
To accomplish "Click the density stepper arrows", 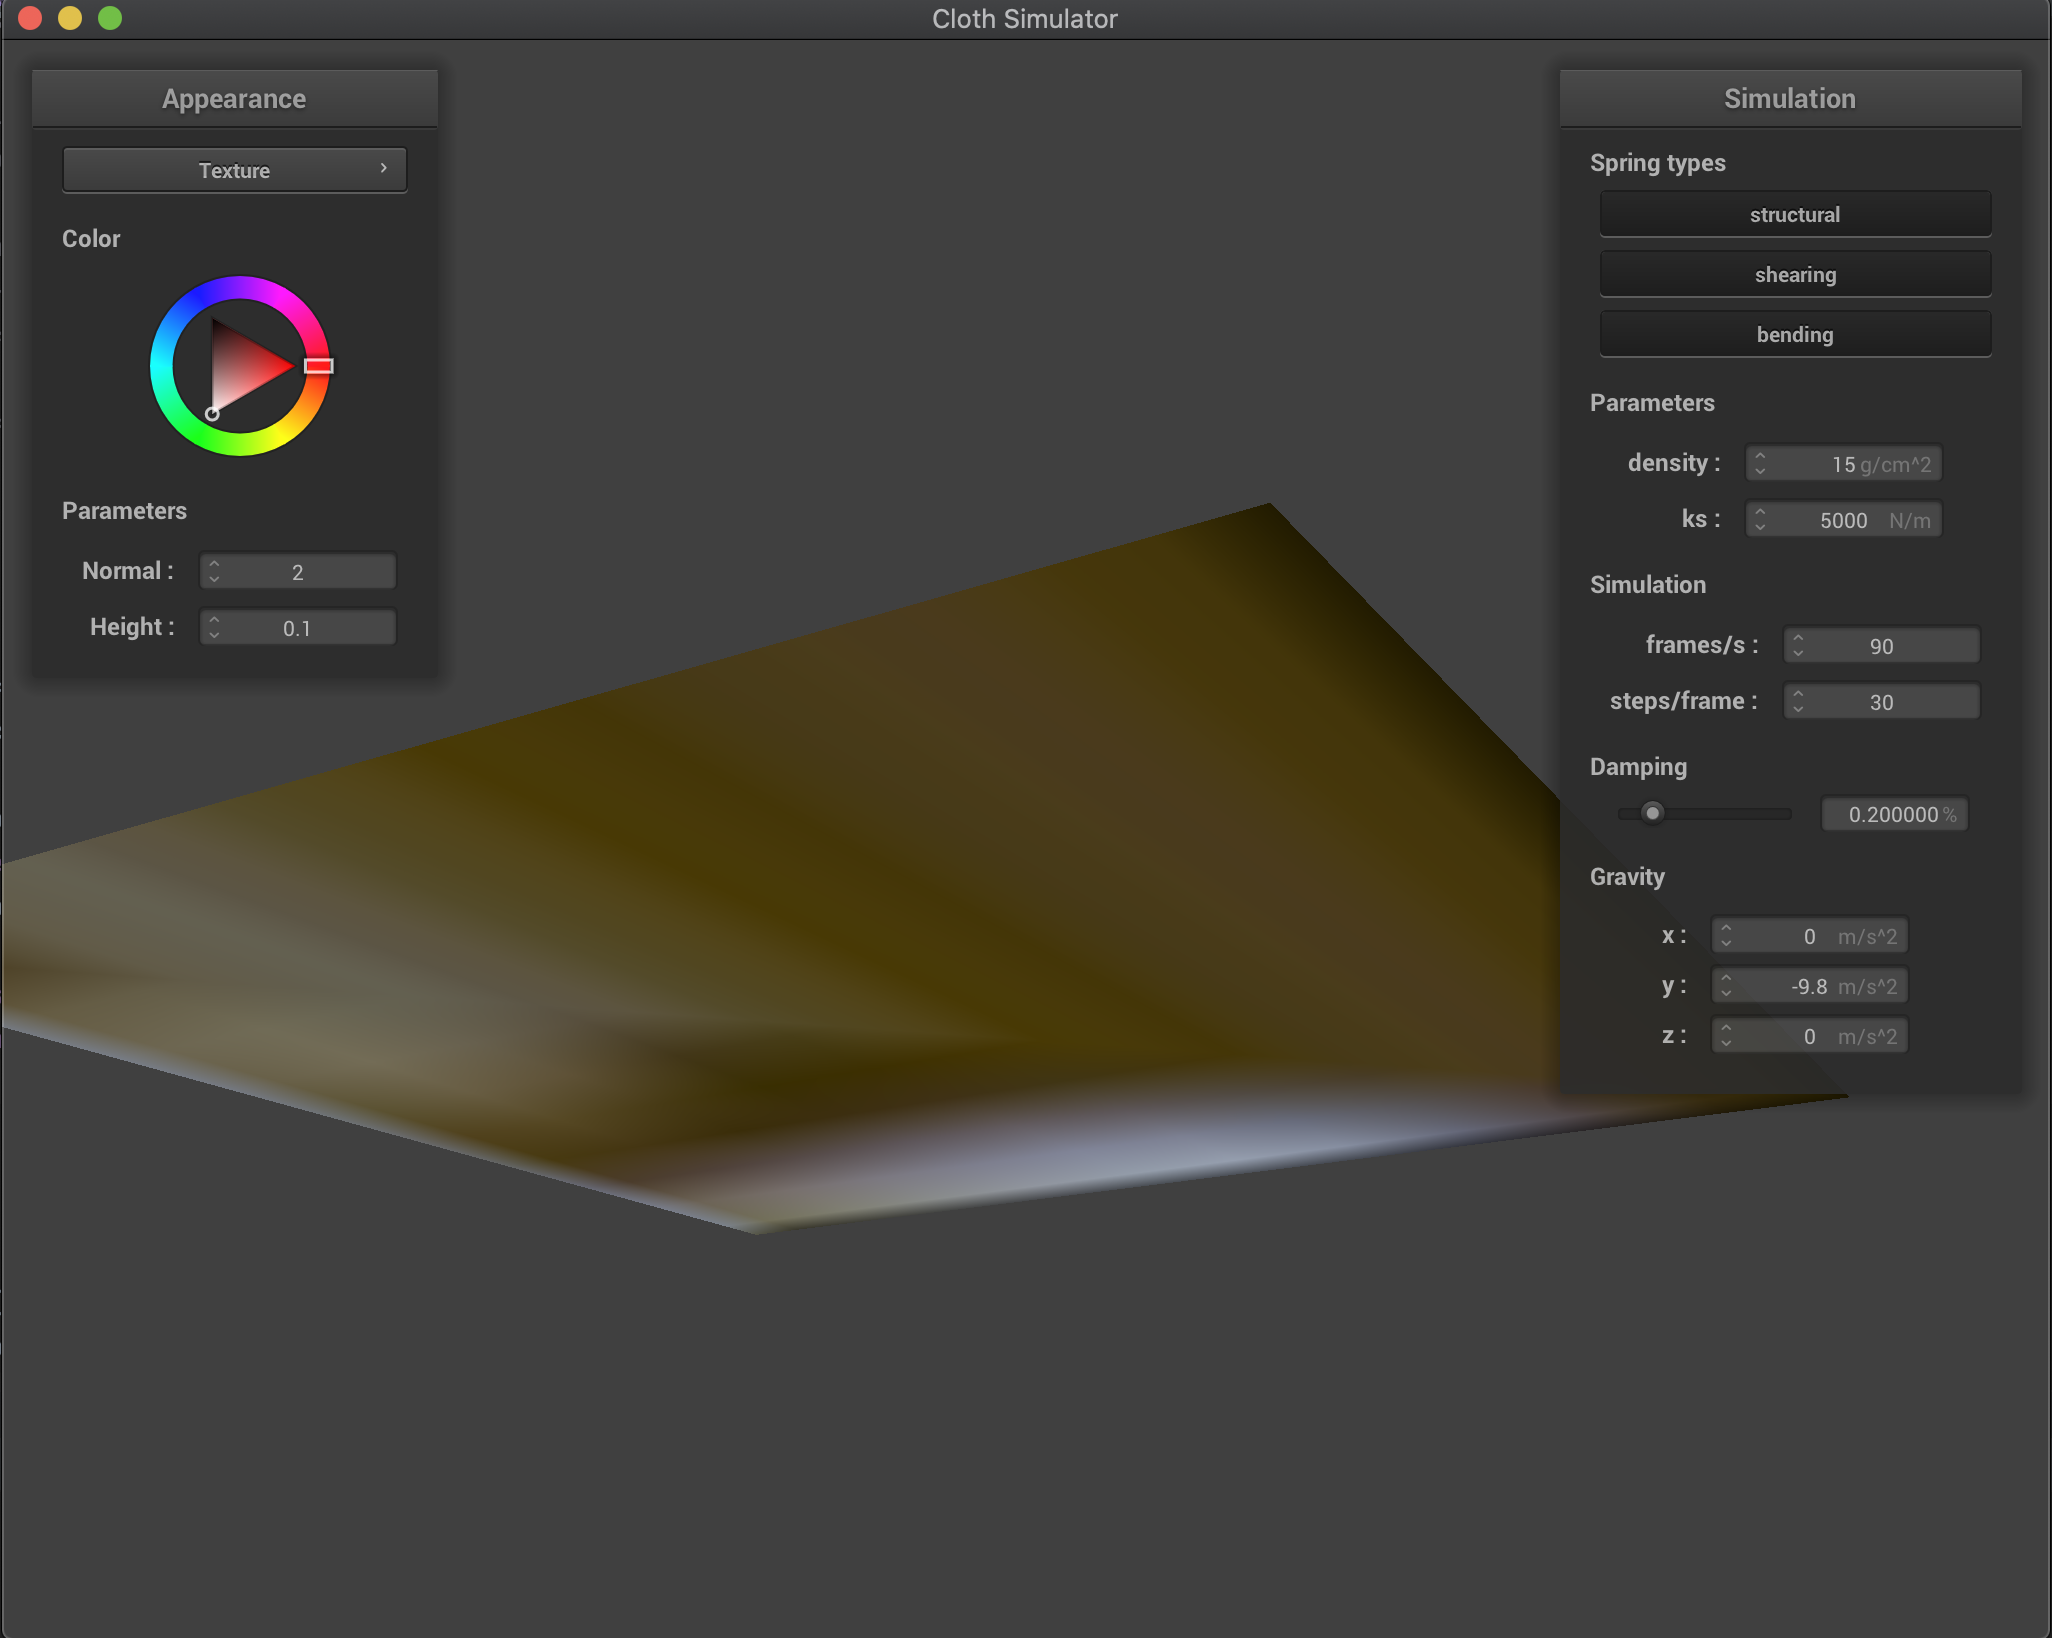I will click(1760, 463).
